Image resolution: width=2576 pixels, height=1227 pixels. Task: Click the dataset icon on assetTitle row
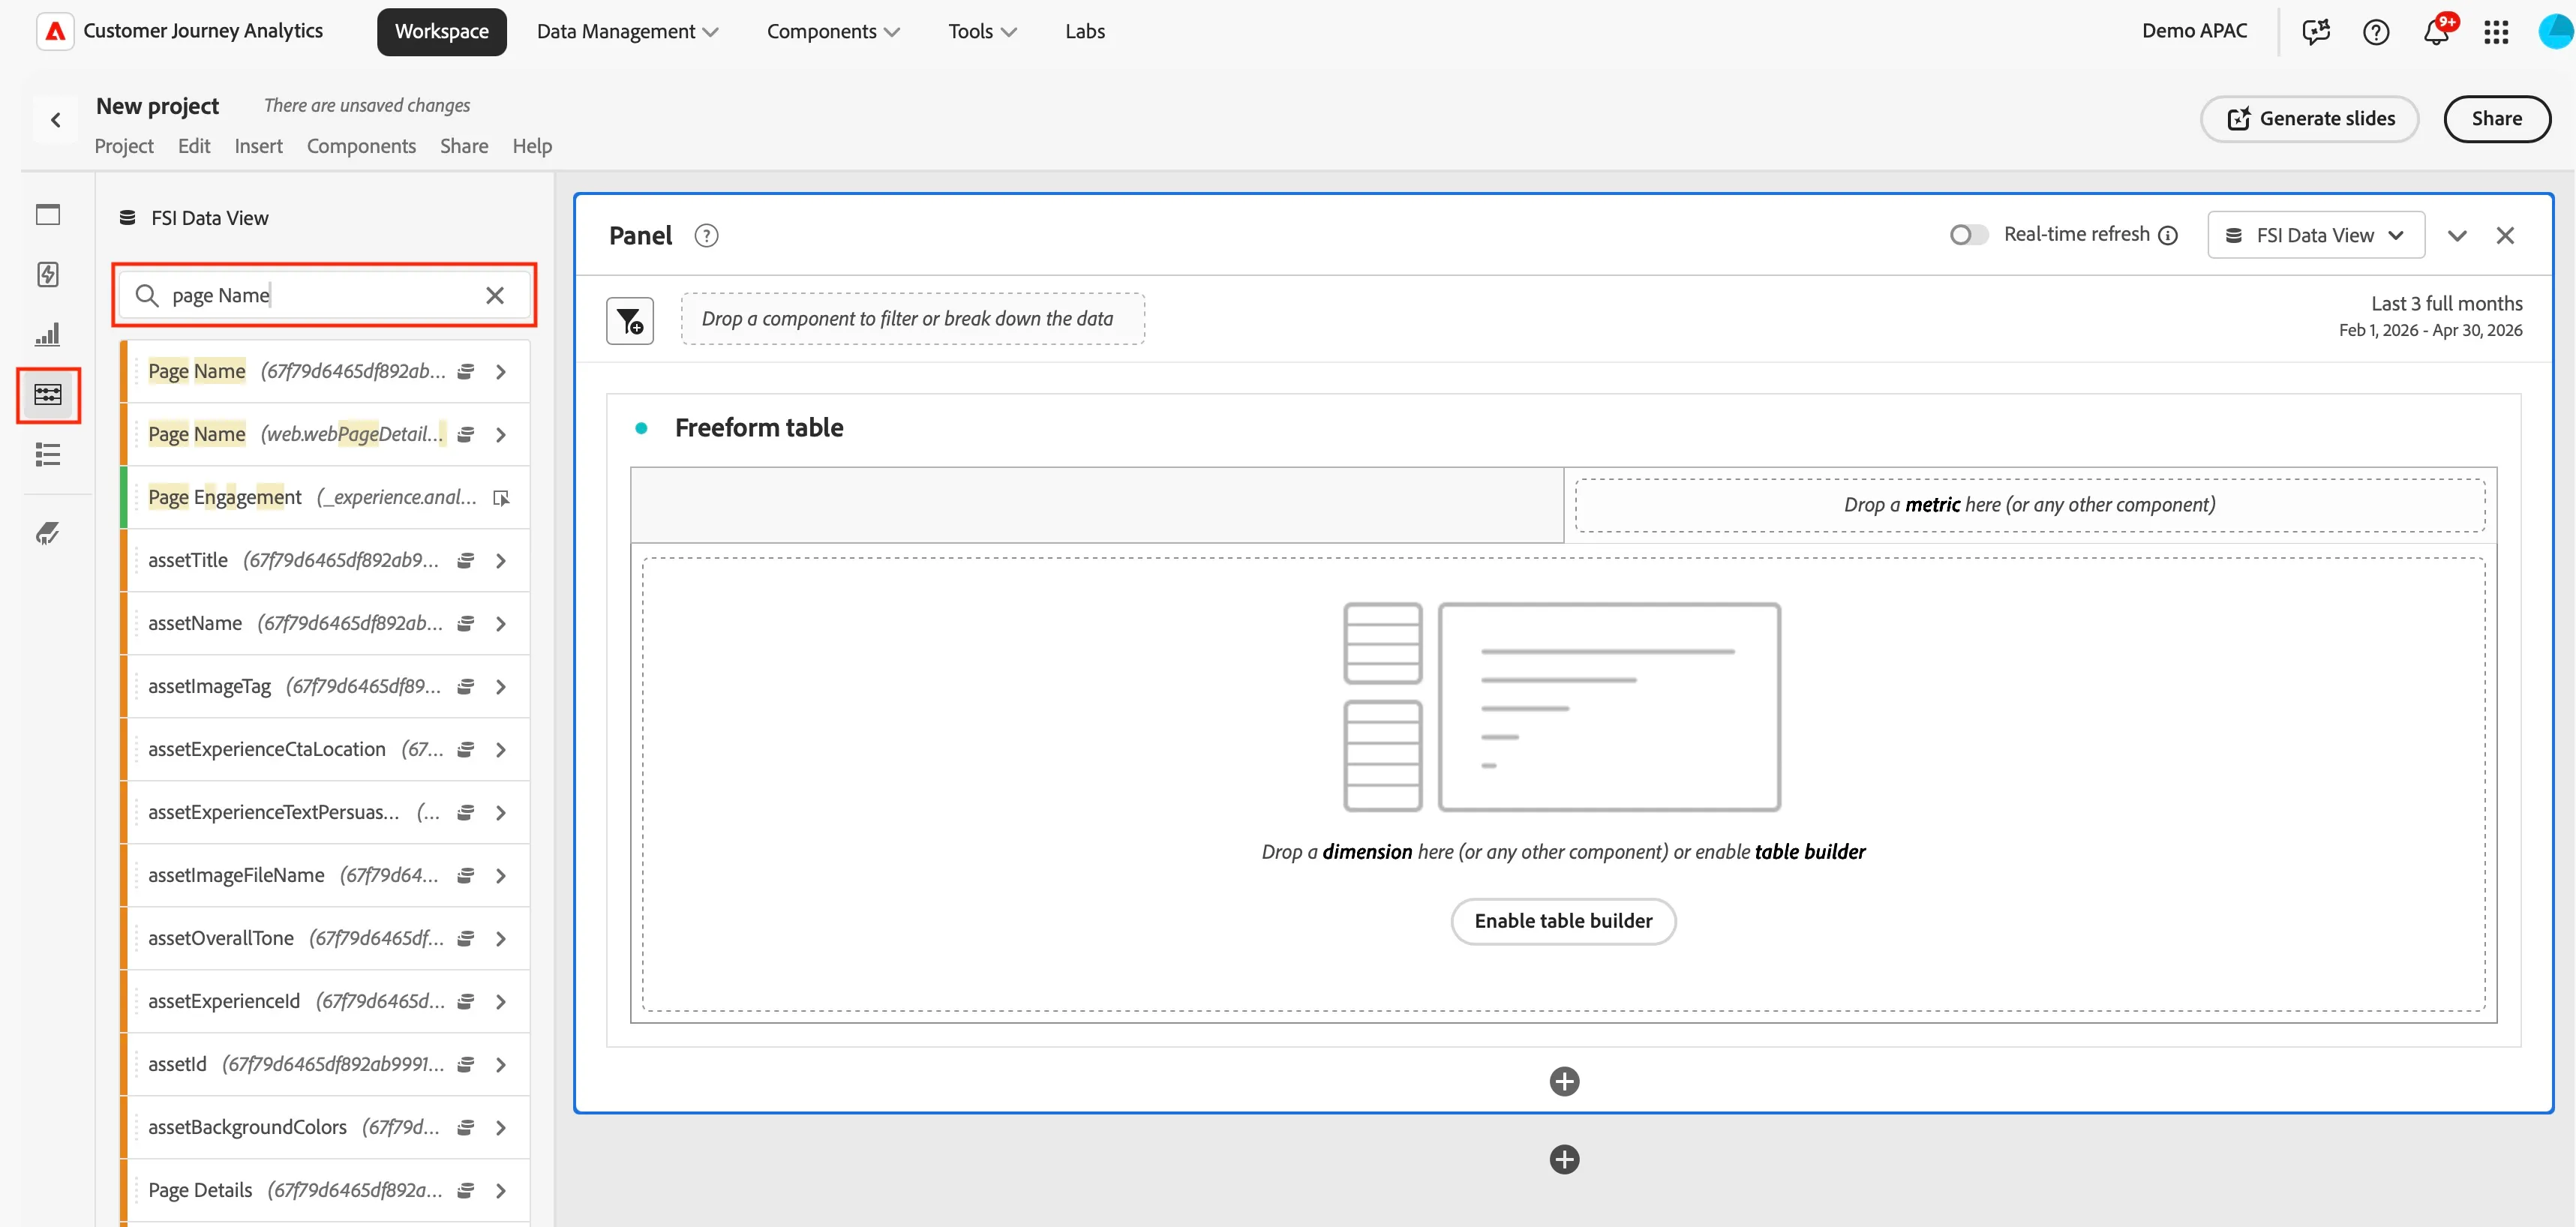point(465,561)
